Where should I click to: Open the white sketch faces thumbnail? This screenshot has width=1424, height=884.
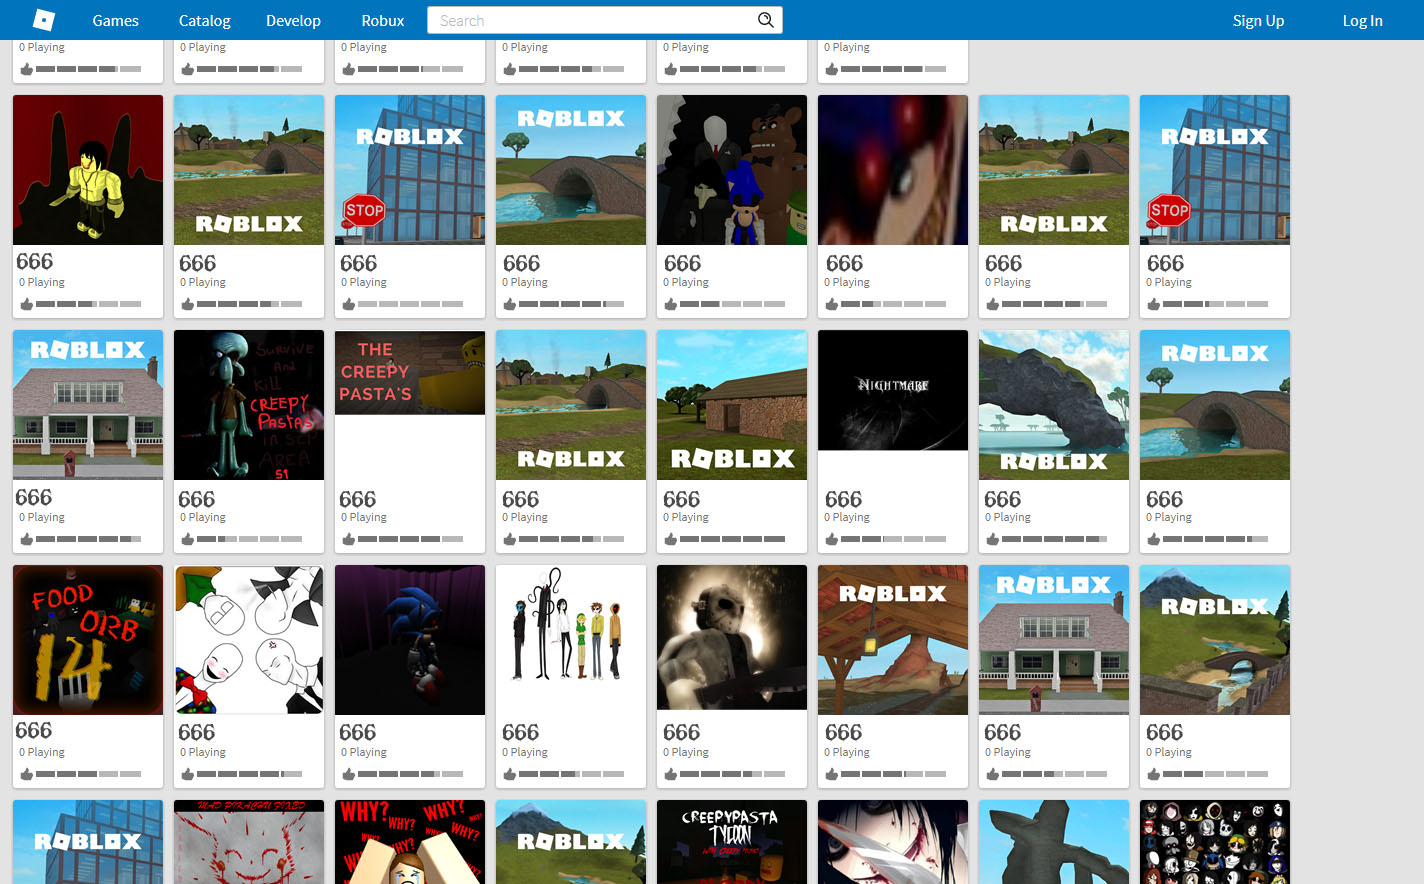click(x=249, y=640)
